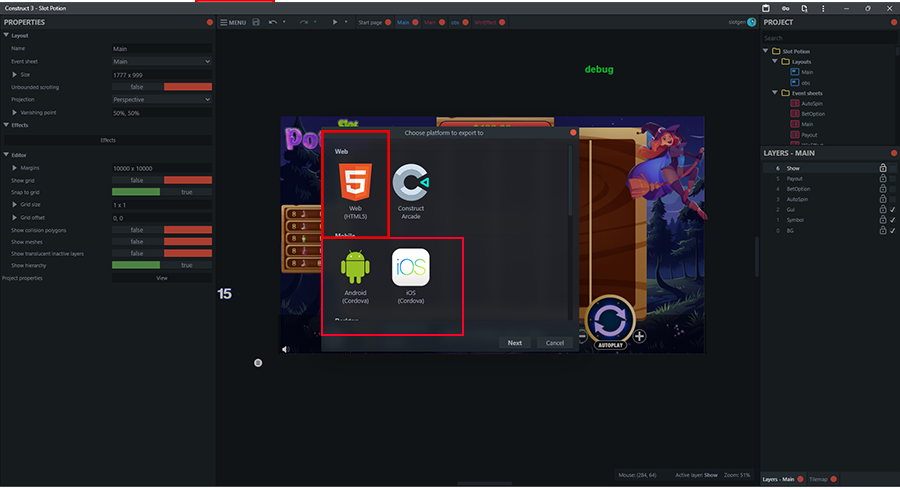
Task: Collapse the Layouts folder
Action: [x=775, y=61]
